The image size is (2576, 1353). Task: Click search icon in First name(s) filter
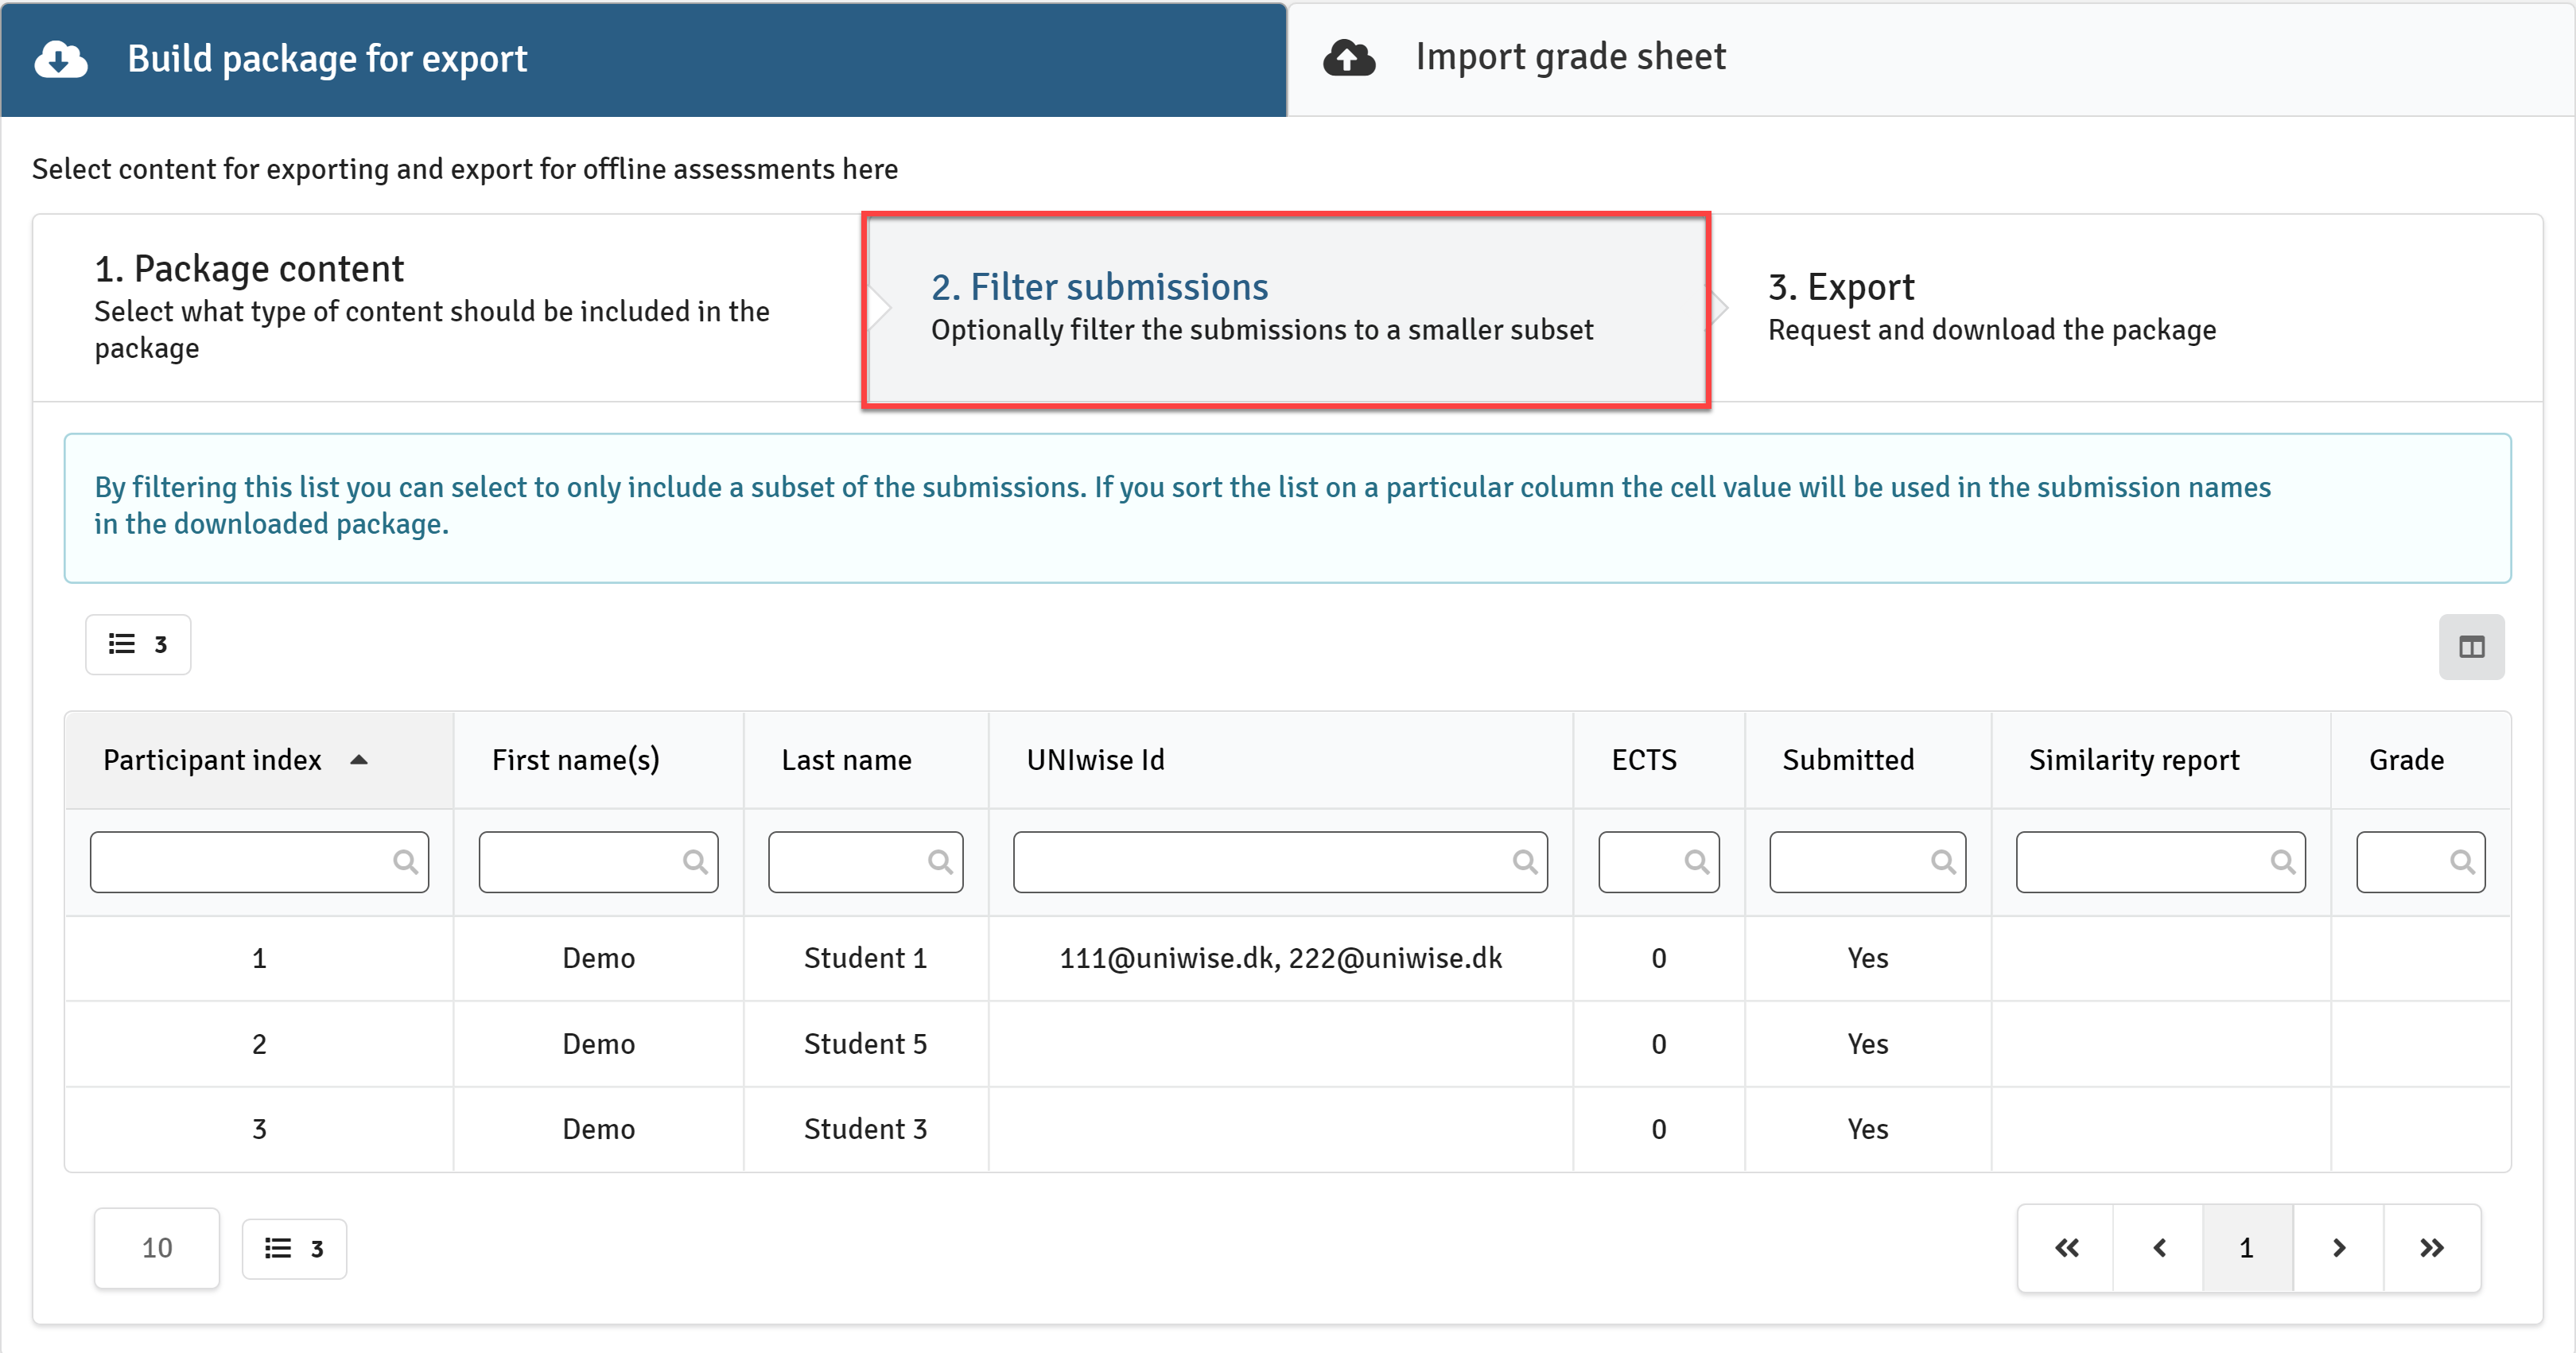tap(695, 861)
